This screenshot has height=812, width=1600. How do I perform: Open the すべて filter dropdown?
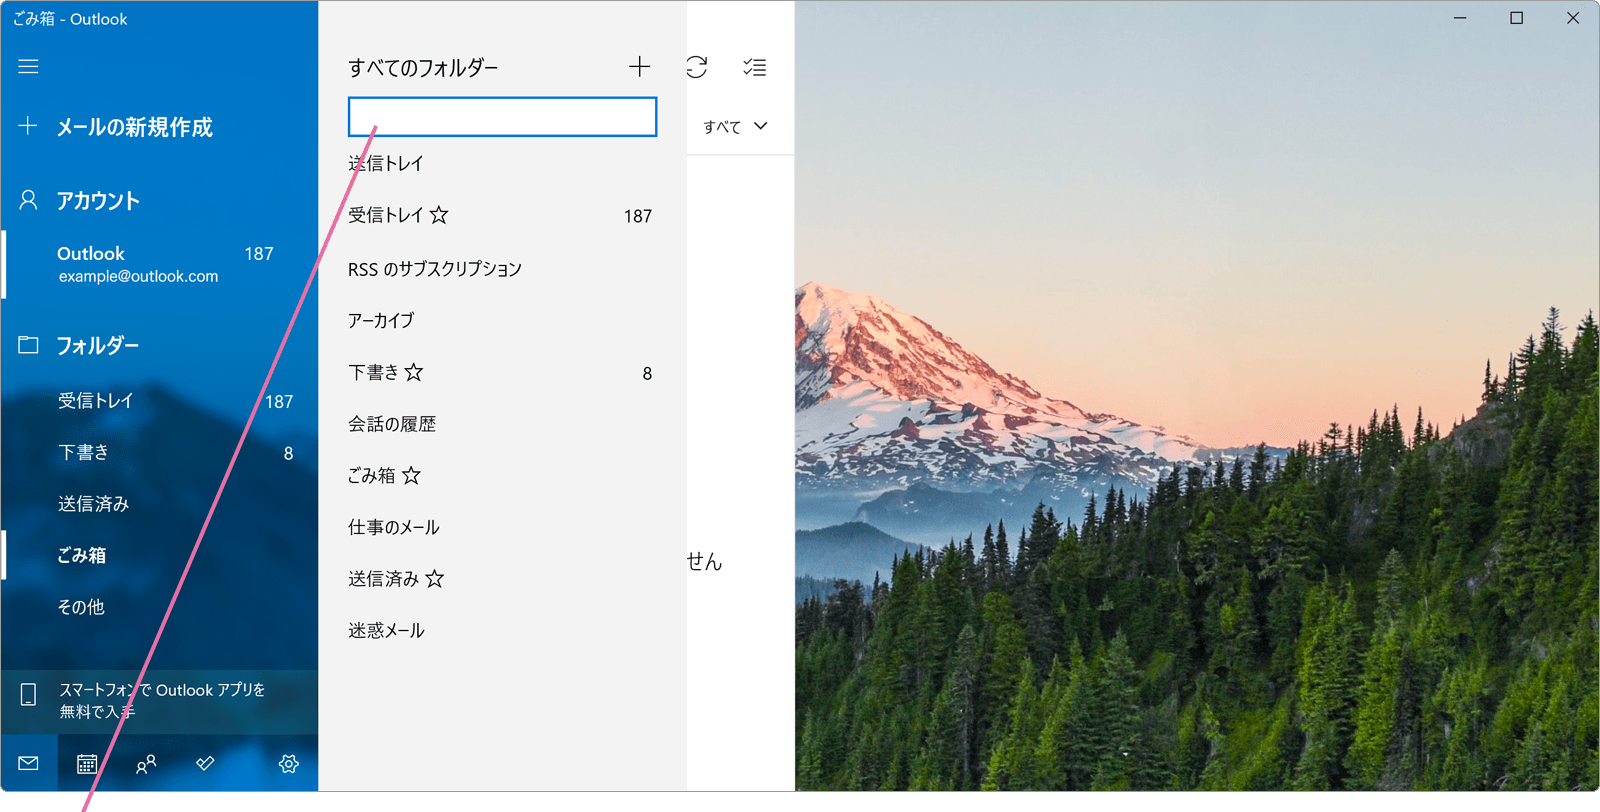tap(735, 126)
